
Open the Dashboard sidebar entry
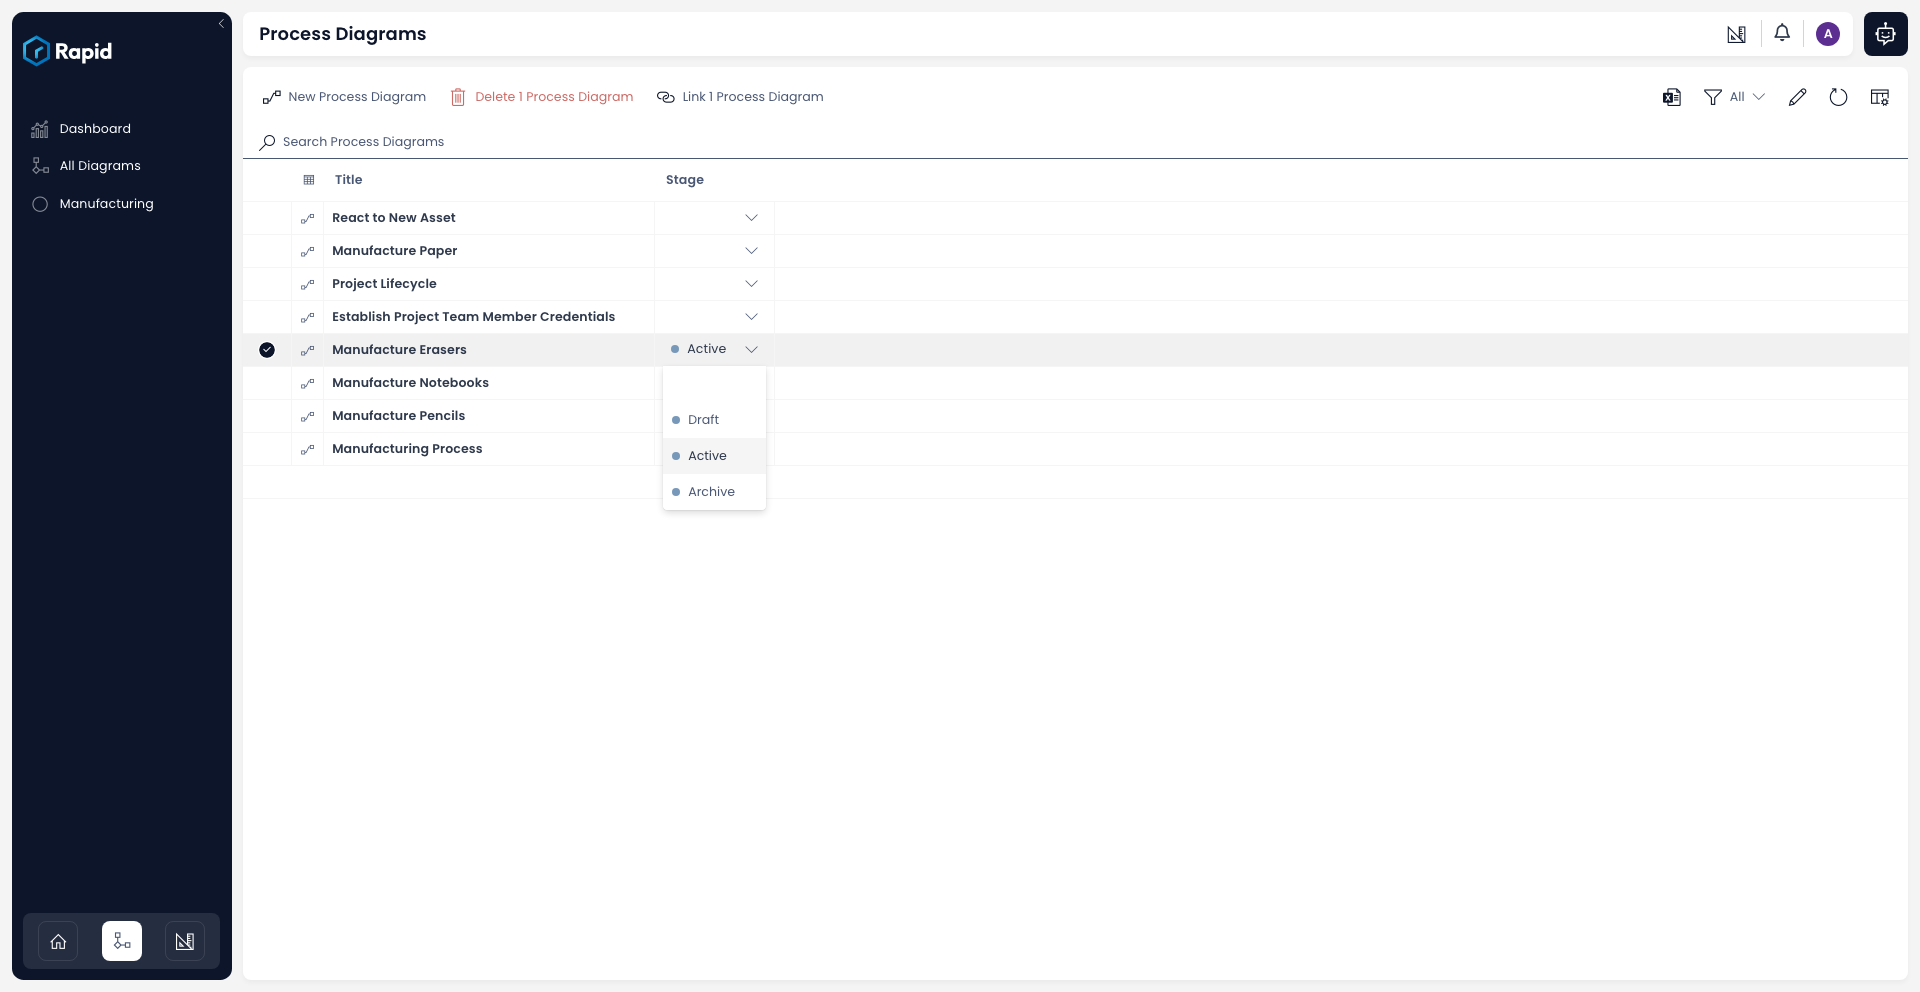pyautogui.click(x=95, y=128)
